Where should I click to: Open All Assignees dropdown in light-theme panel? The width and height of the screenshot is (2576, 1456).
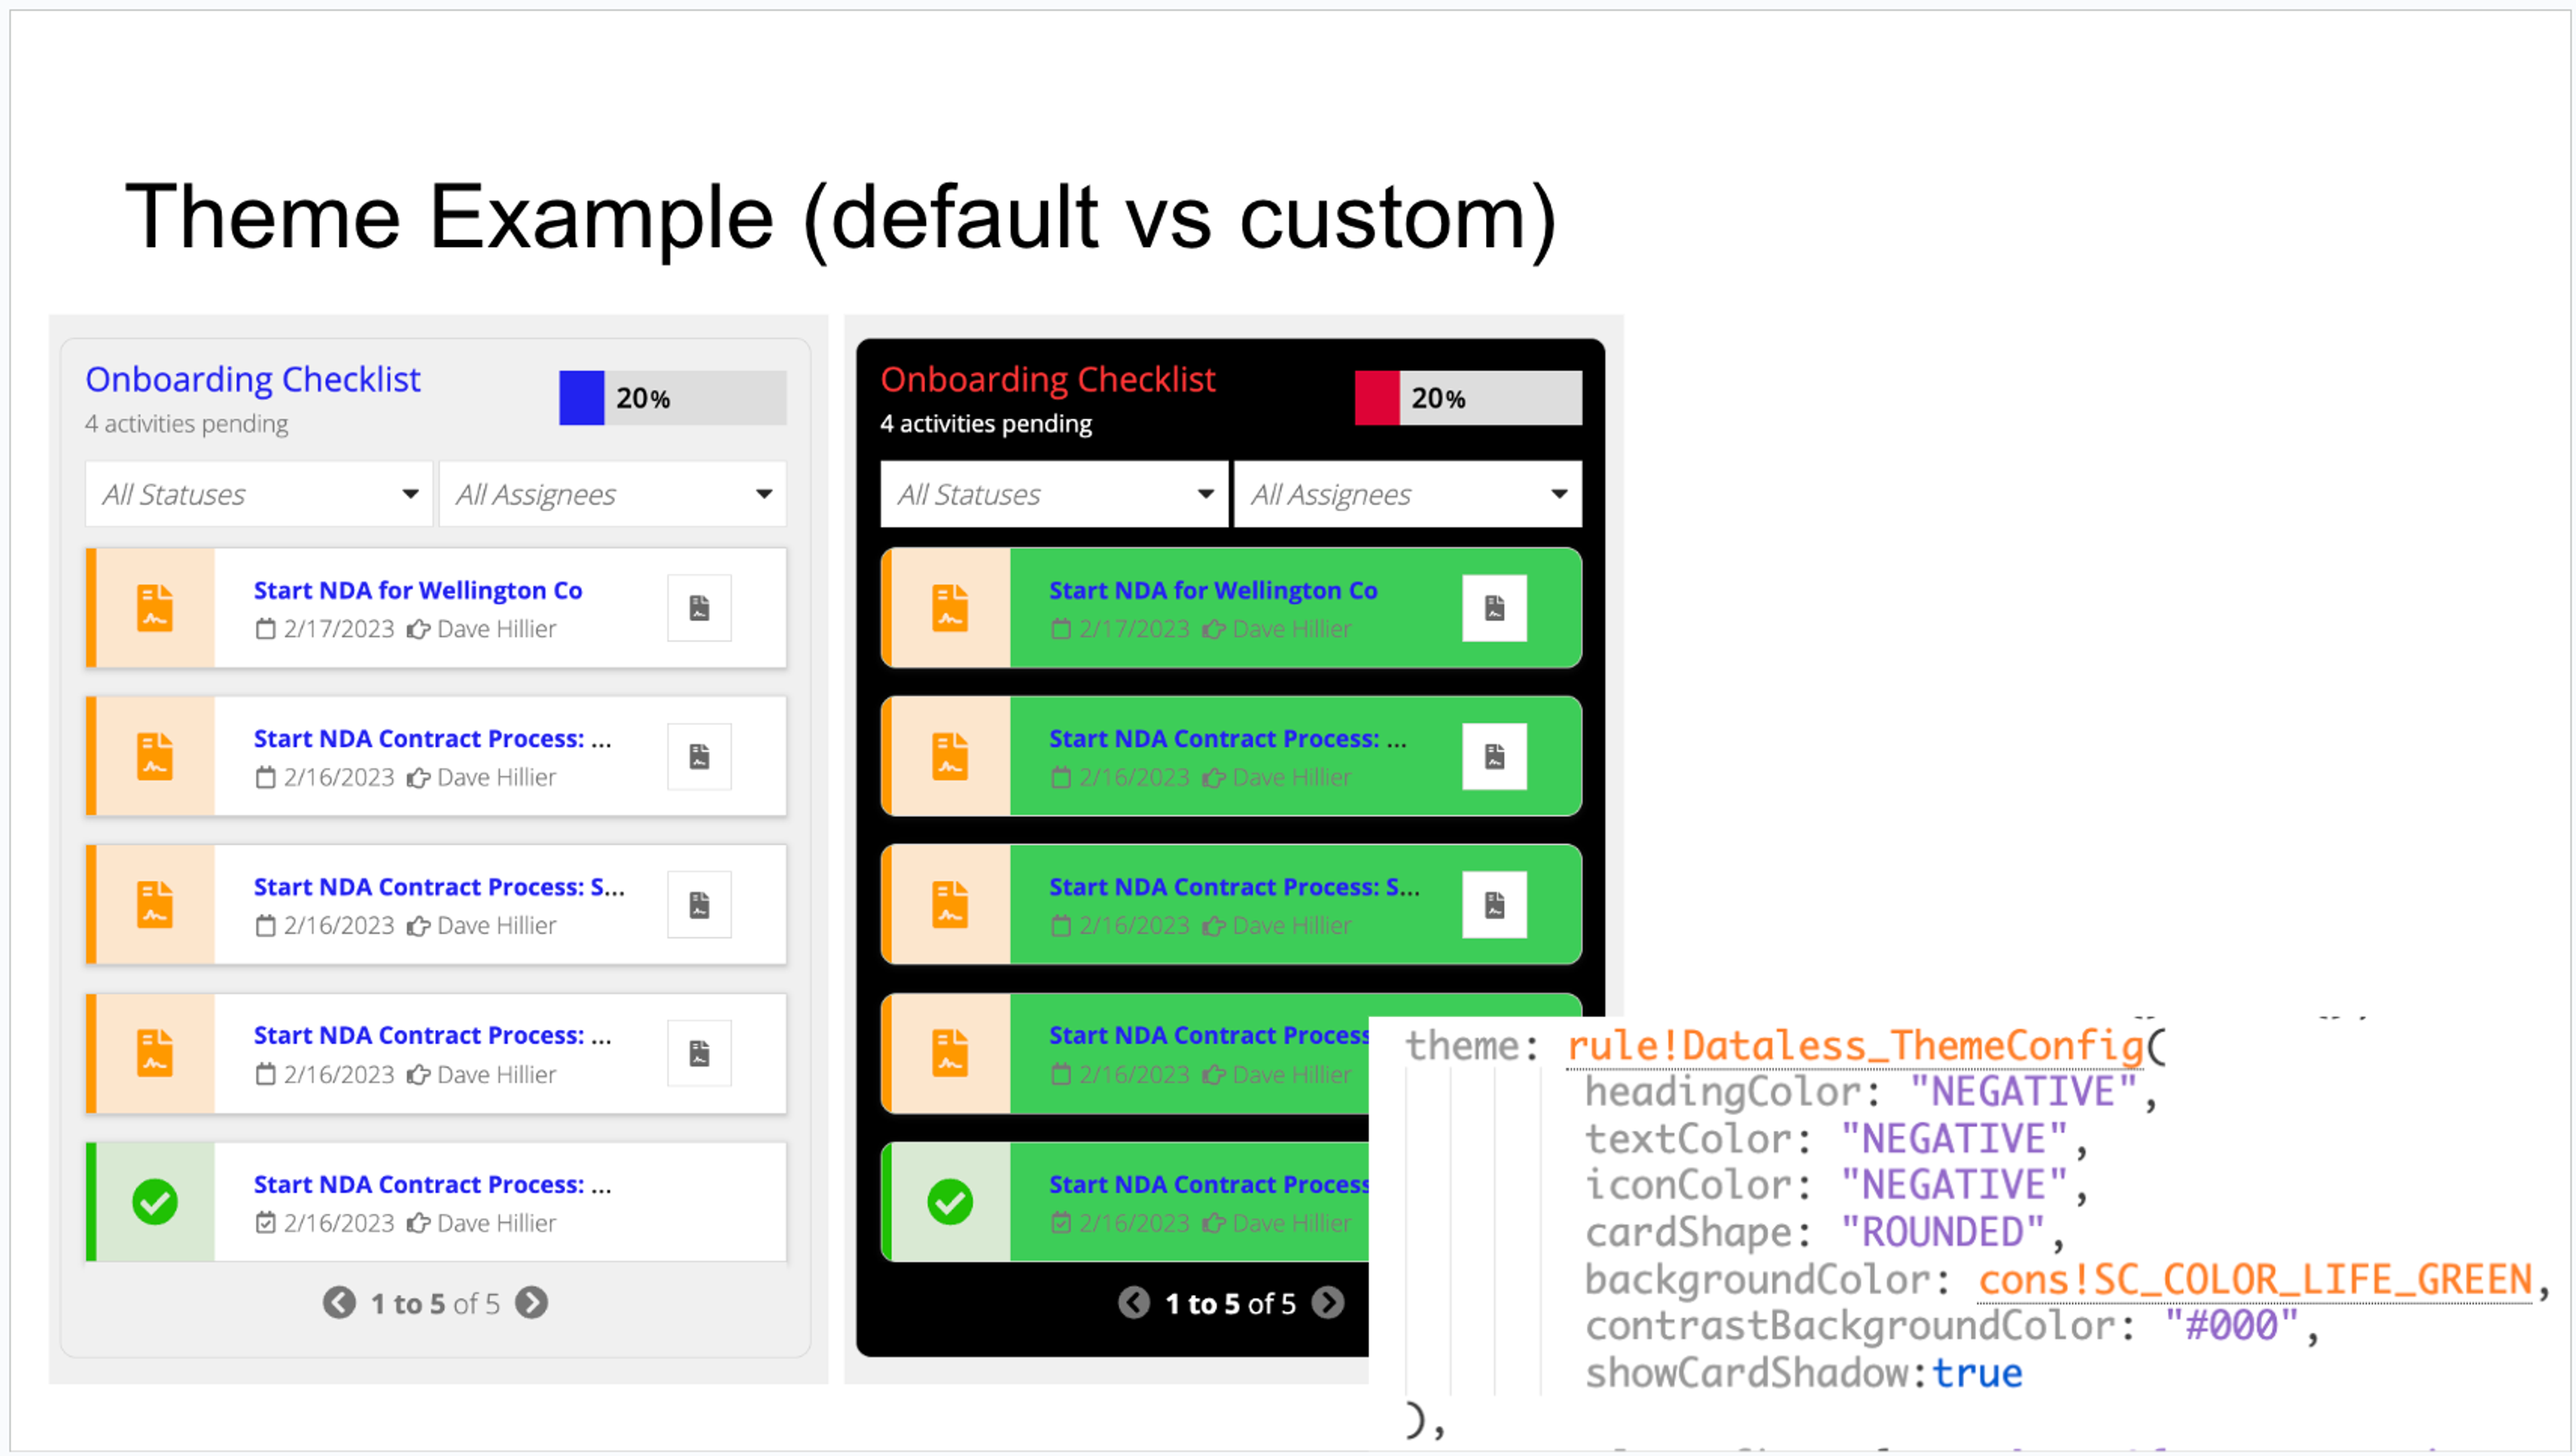tap(613, 494)
